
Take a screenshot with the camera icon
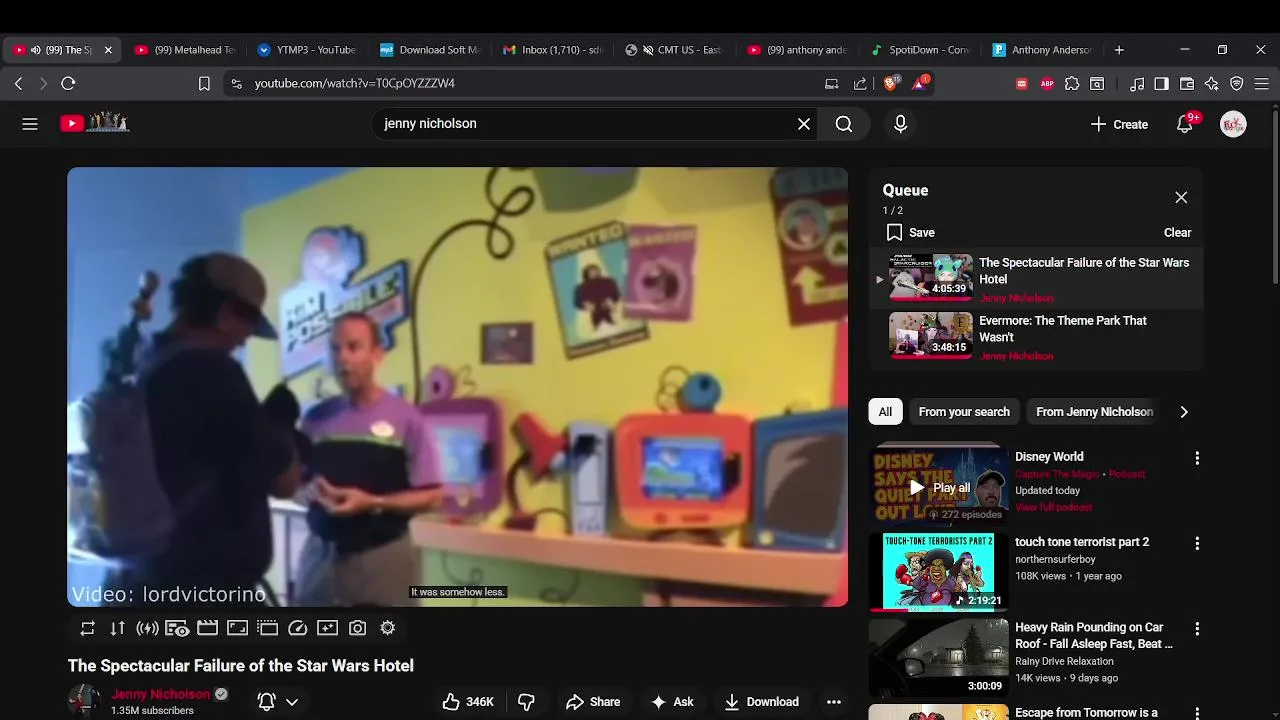coord(357,628)
